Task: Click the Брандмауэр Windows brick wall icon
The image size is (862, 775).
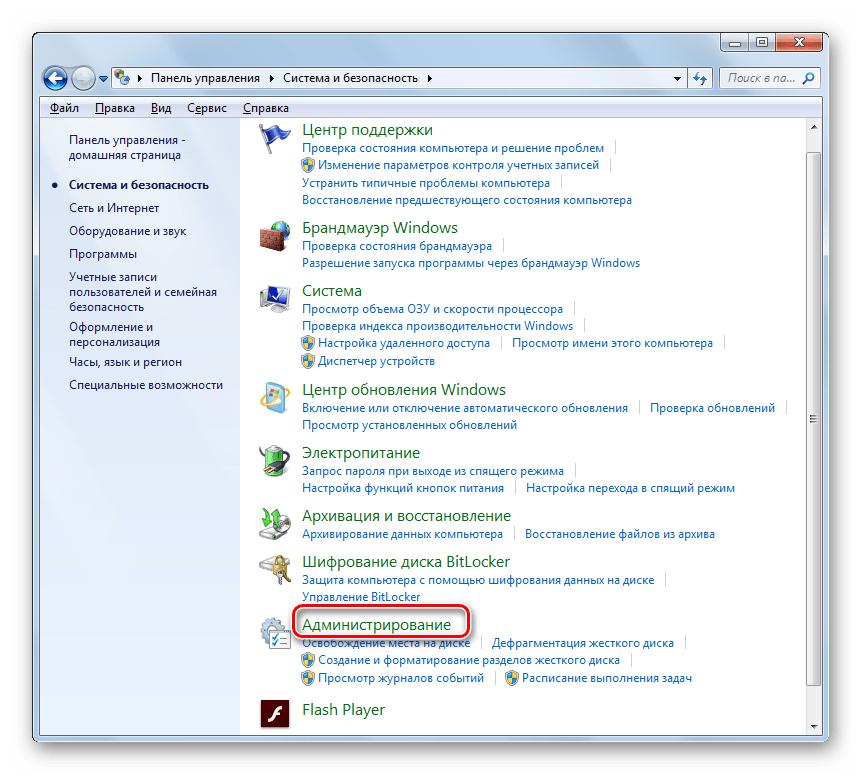Action: [x=274, y=237]
